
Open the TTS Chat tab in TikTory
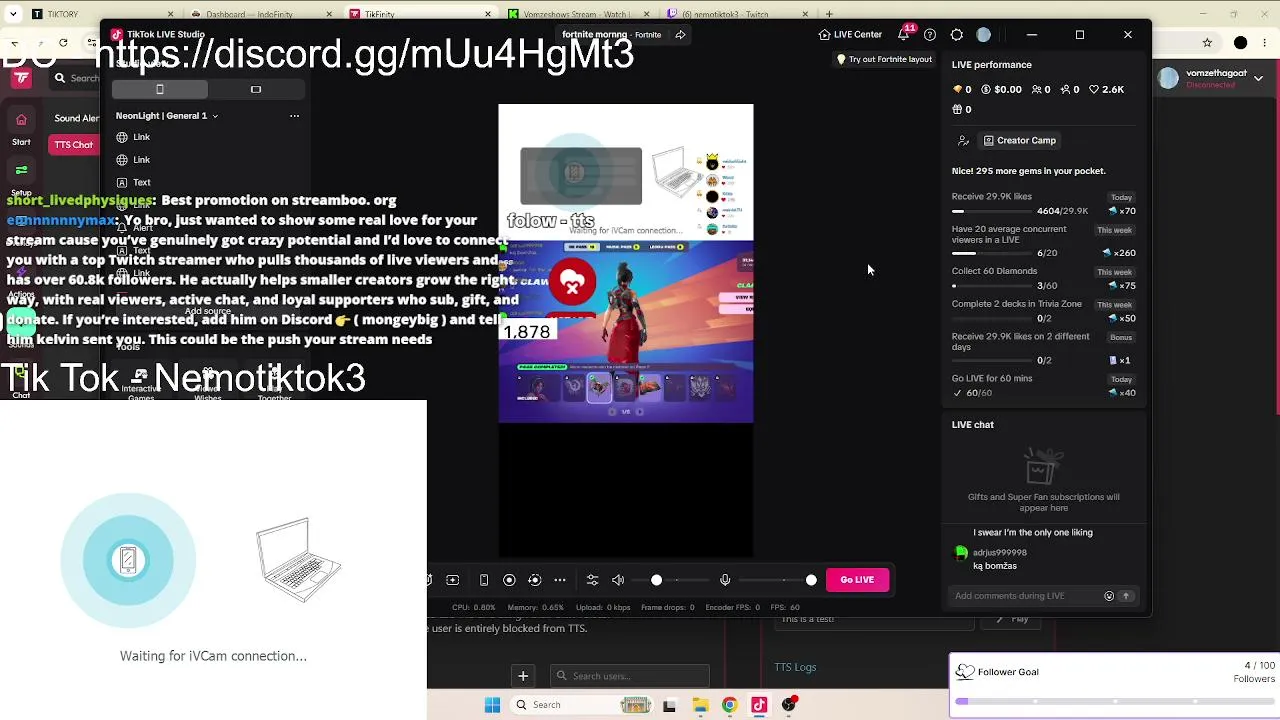(x=73, y=145)
